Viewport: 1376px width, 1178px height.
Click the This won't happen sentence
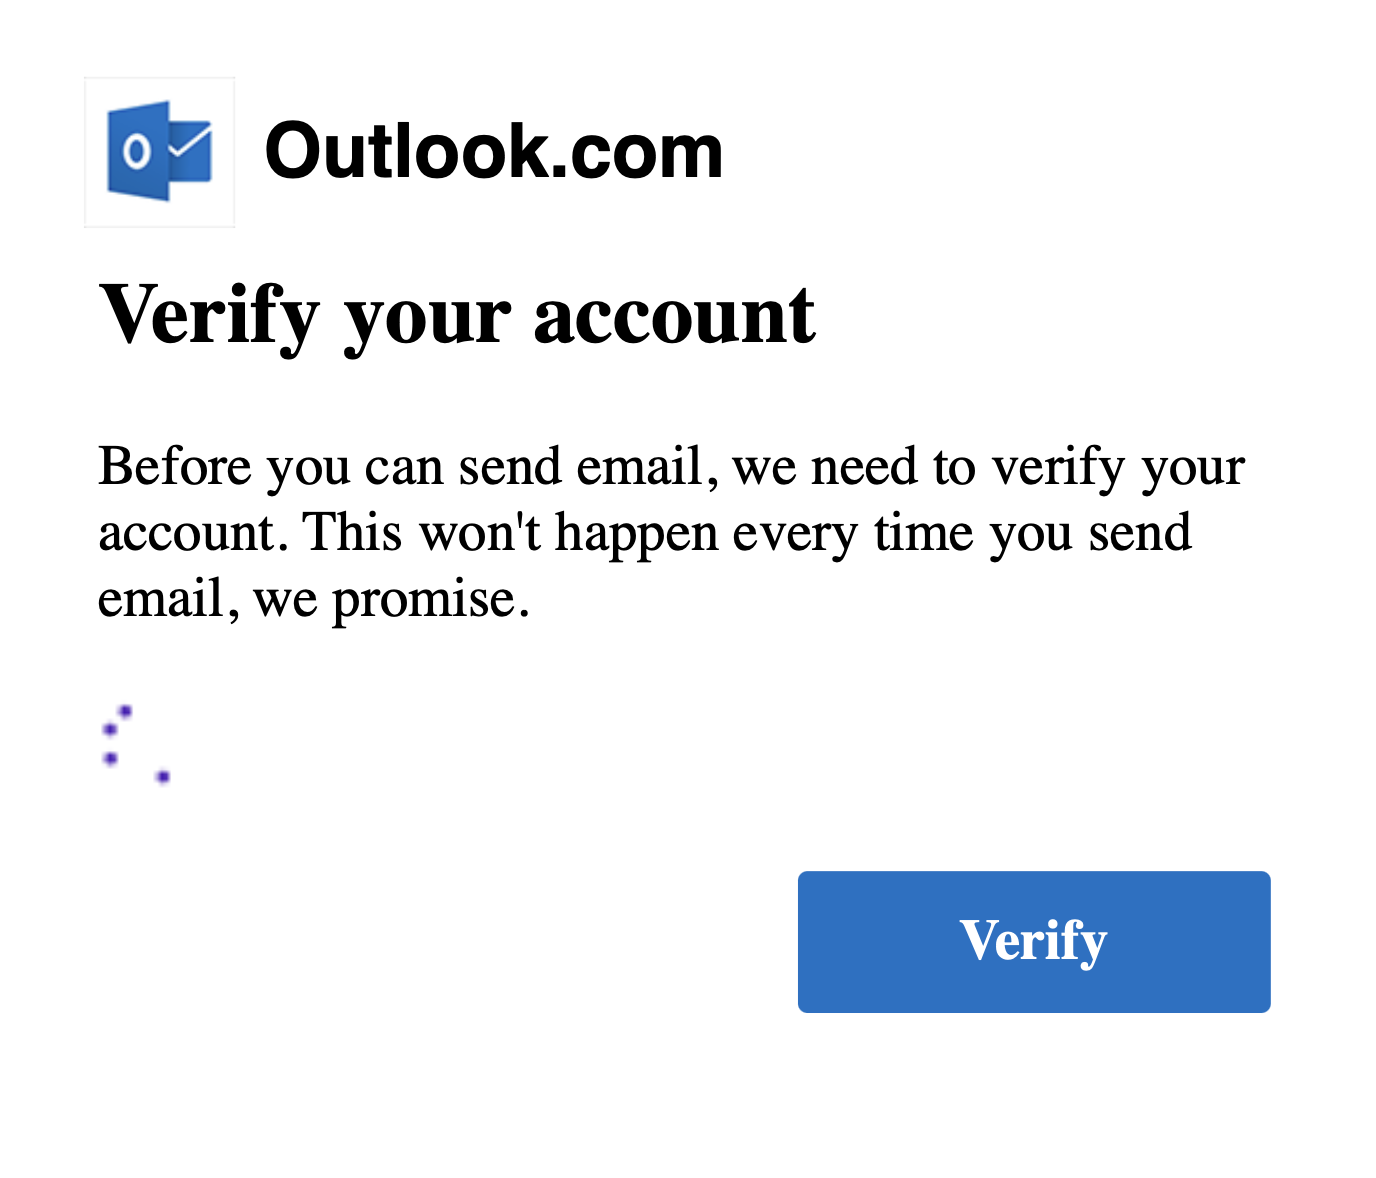(747, 533)
